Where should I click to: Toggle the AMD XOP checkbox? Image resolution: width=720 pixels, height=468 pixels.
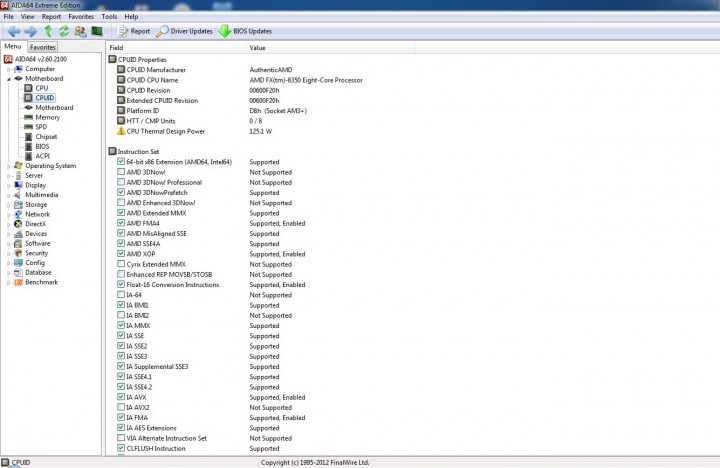coord(121,254)
